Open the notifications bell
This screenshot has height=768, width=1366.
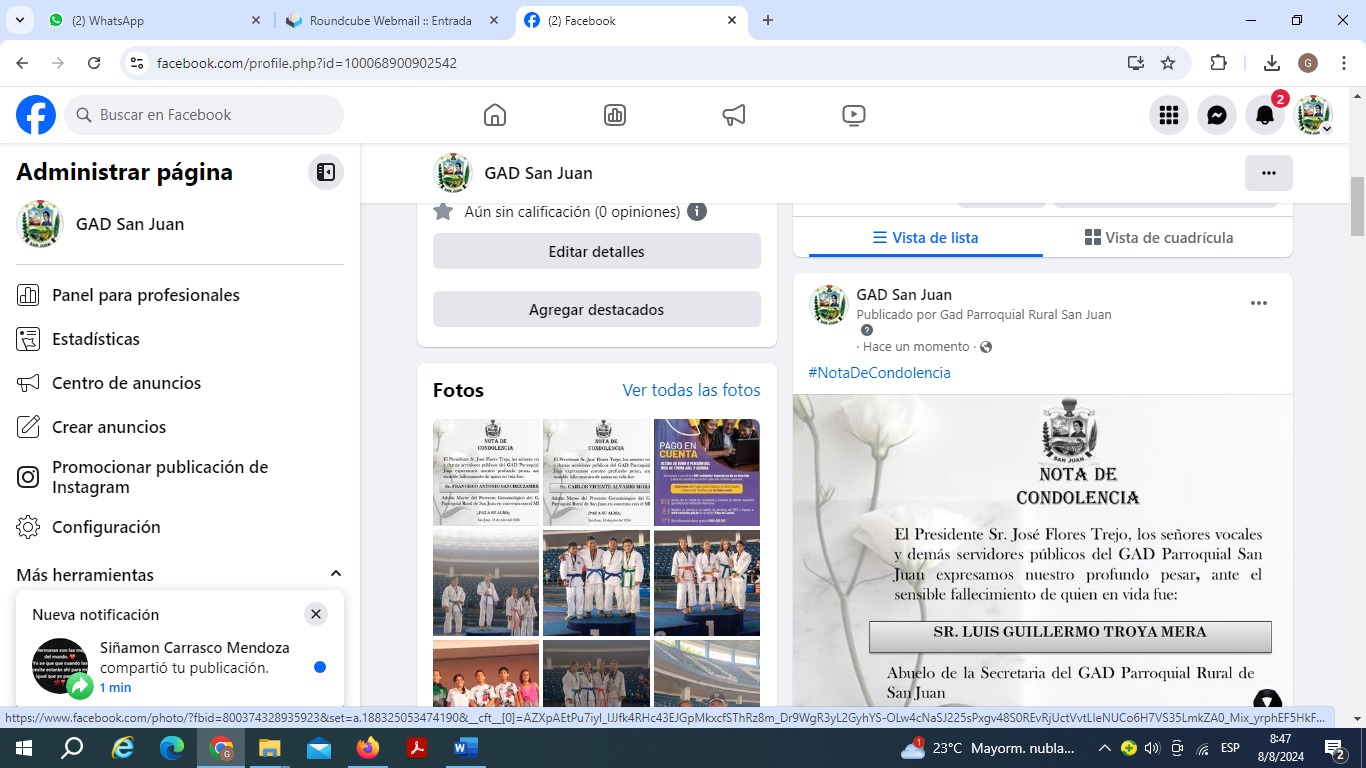coord(1265,115)
